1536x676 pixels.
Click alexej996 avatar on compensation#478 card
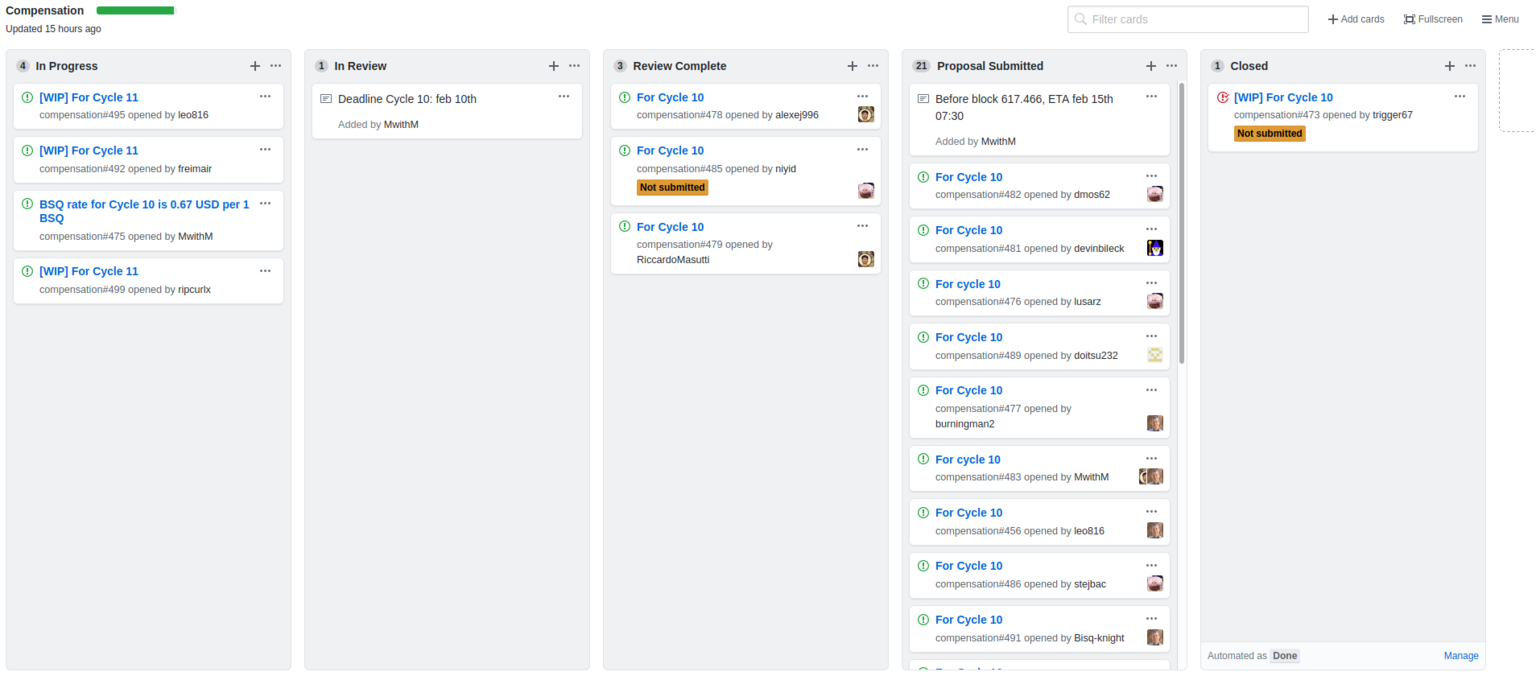pos(866,115)
